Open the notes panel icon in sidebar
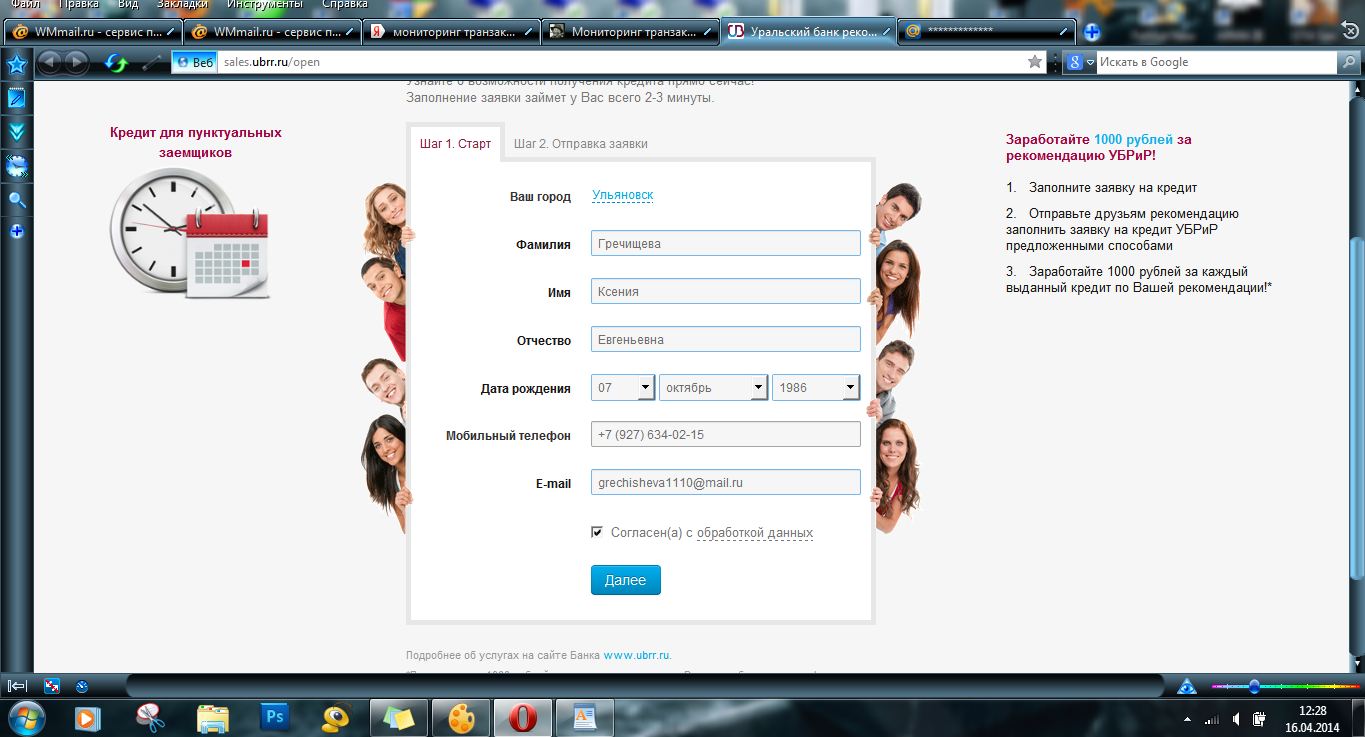Screen dimensions: 1365x737 [16, 98]
